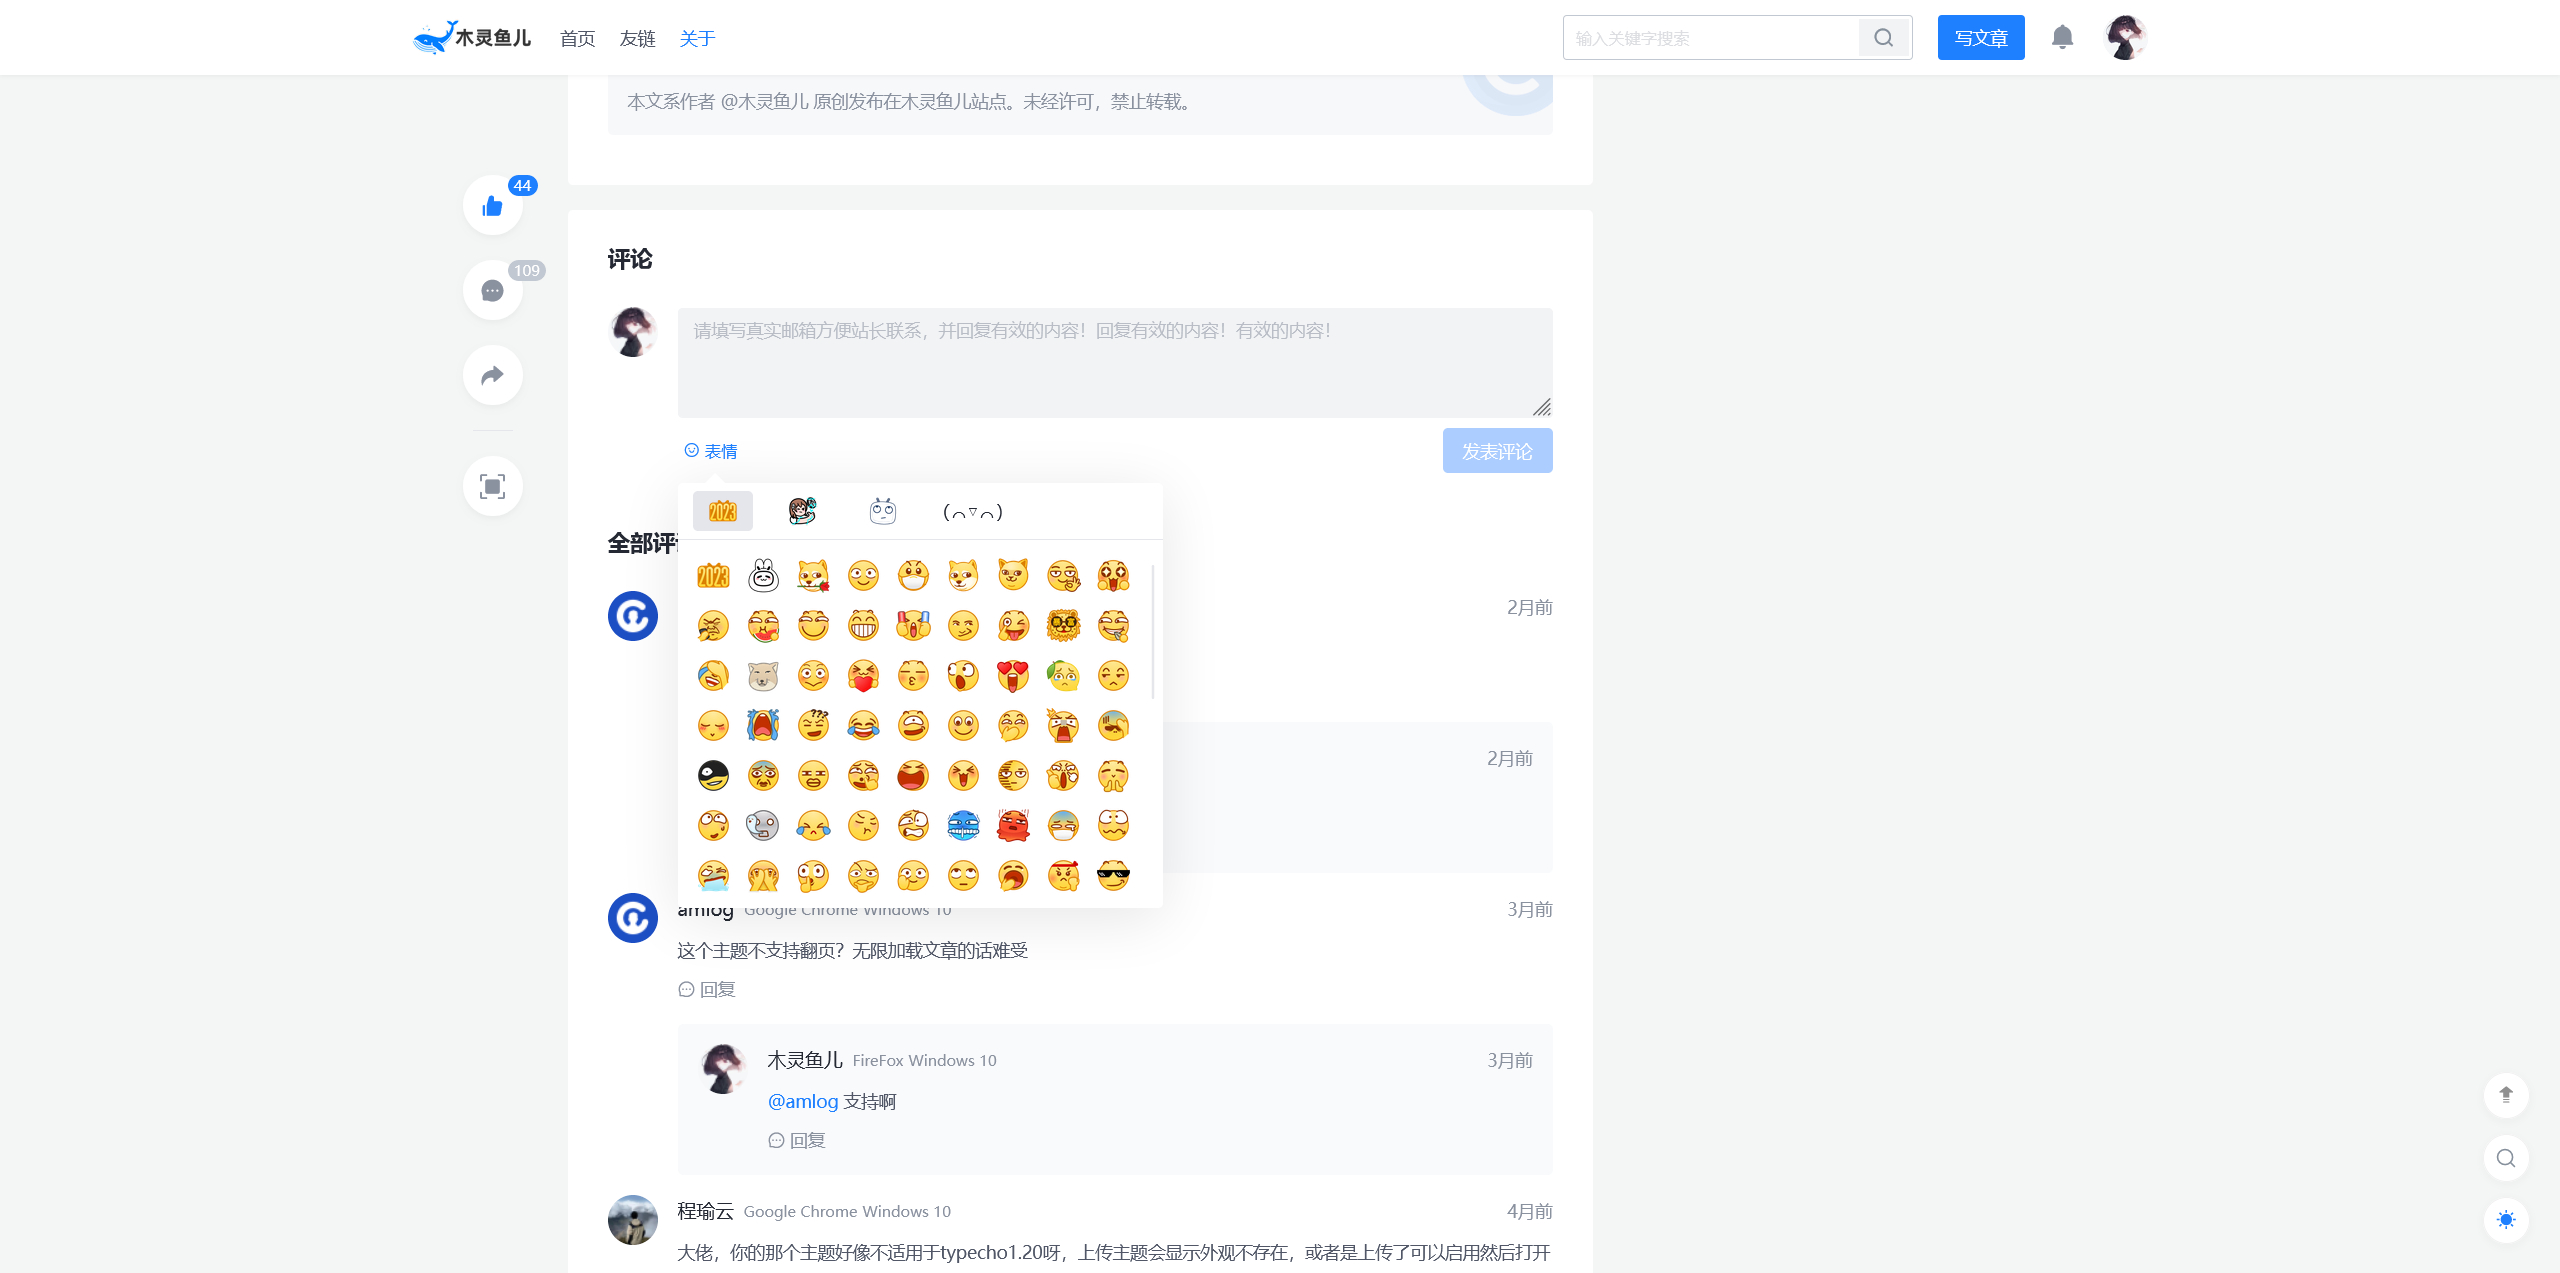Switch to the bilibili TV emoji tab

pos(882,512)
